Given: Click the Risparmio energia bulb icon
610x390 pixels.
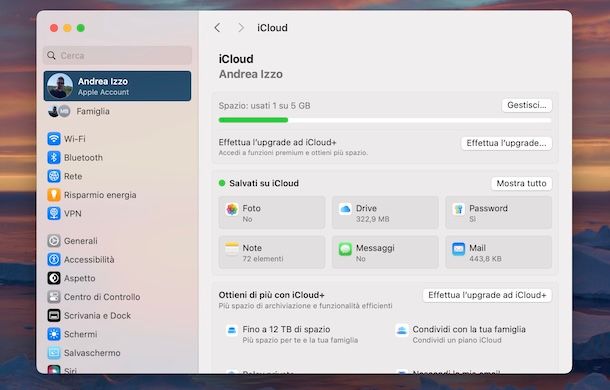Looking at the screenshot, I should coord(54,195).
